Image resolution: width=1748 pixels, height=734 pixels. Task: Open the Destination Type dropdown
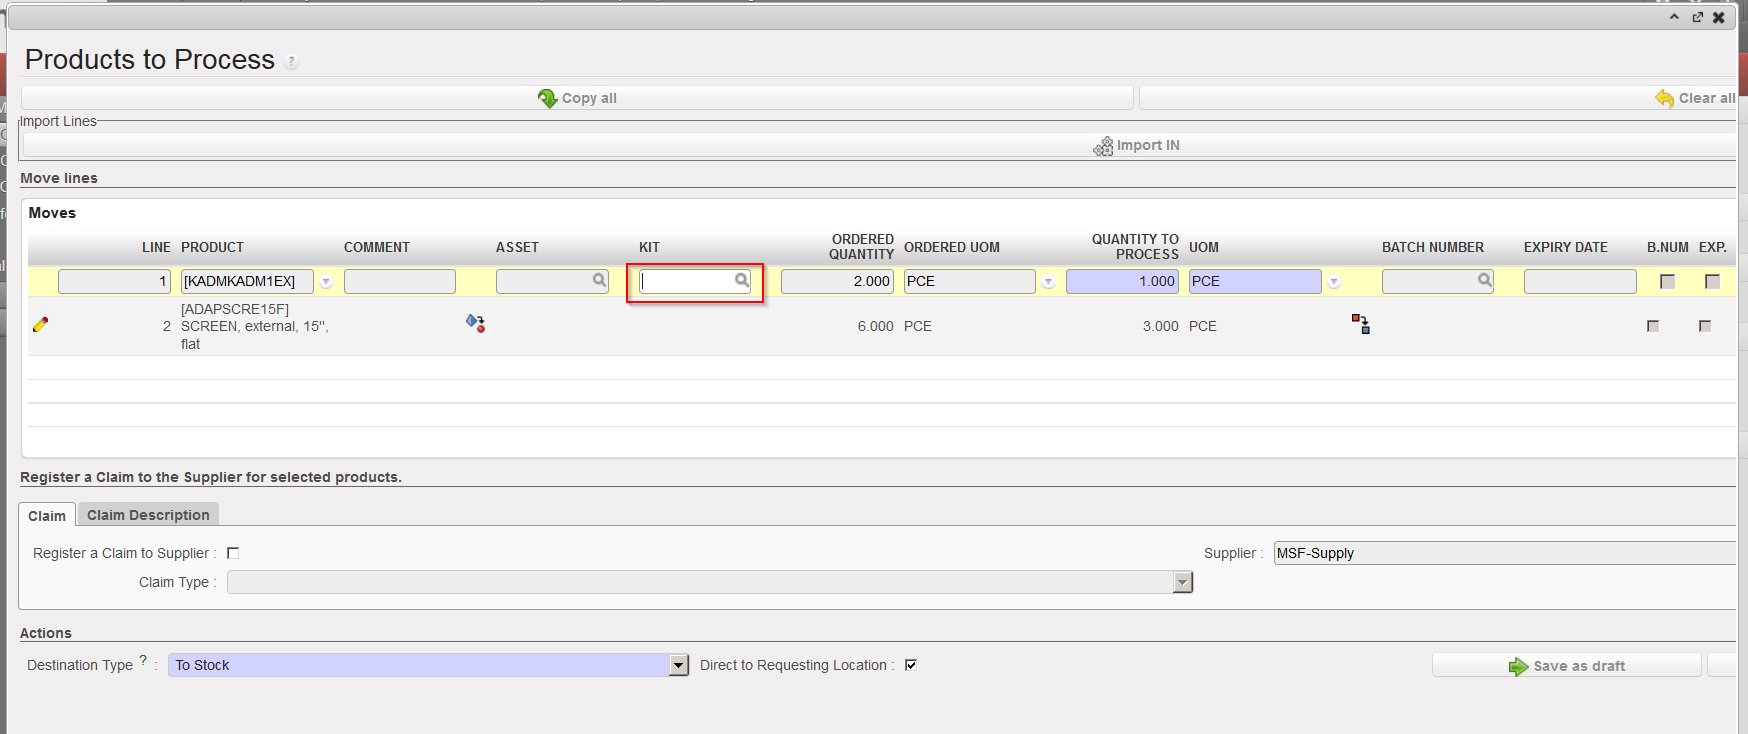pos(679,665)
